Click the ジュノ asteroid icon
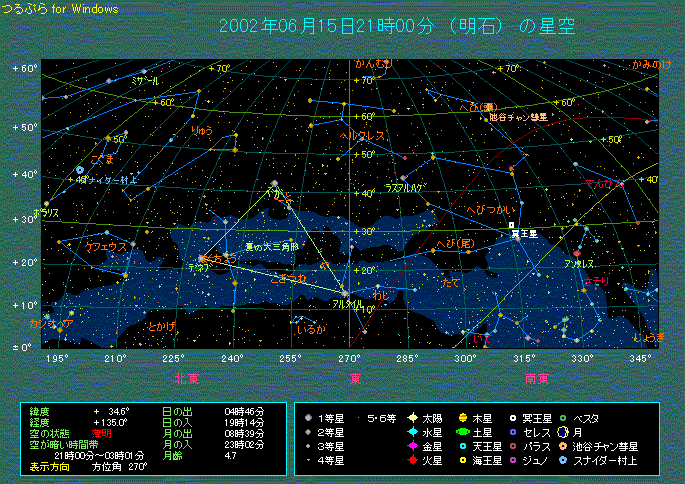 [x=513, y=460]
